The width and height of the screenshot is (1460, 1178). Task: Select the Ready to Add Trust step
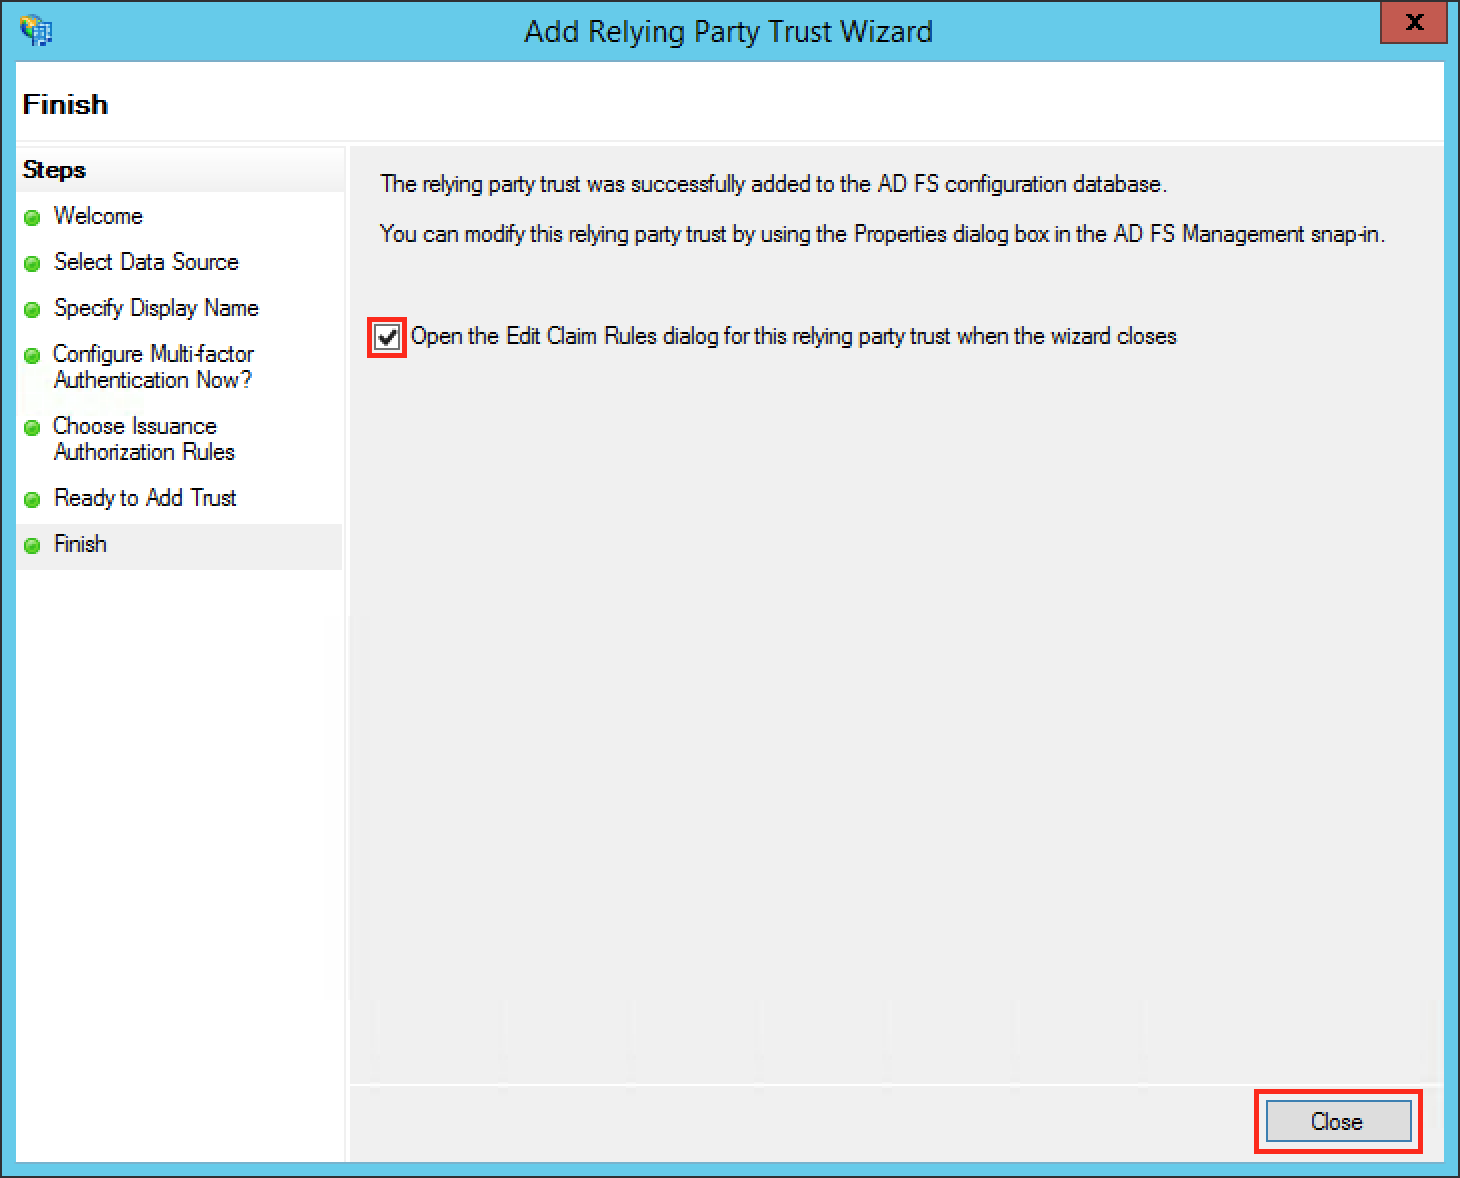145,498
